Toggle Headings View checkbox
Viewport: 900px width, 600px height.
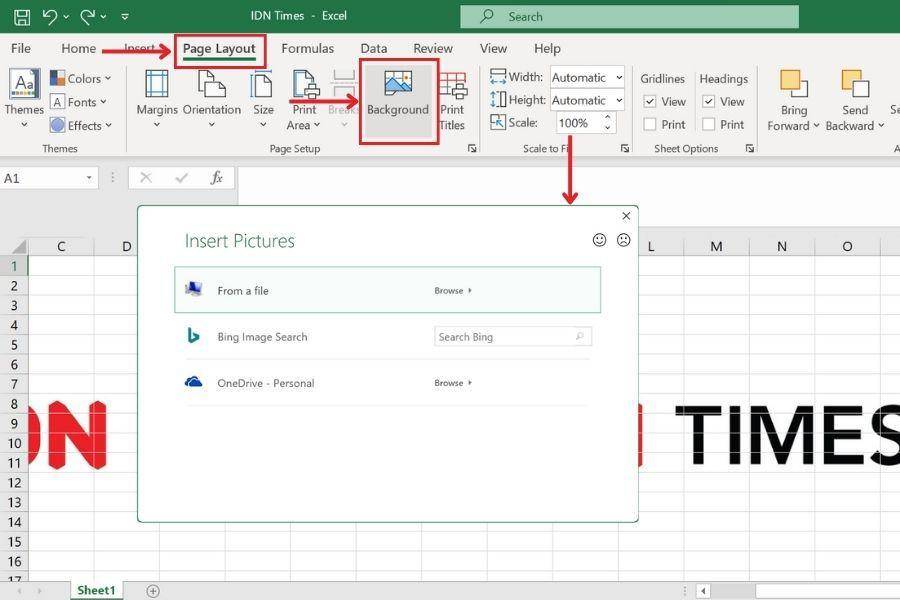[709, 102]
